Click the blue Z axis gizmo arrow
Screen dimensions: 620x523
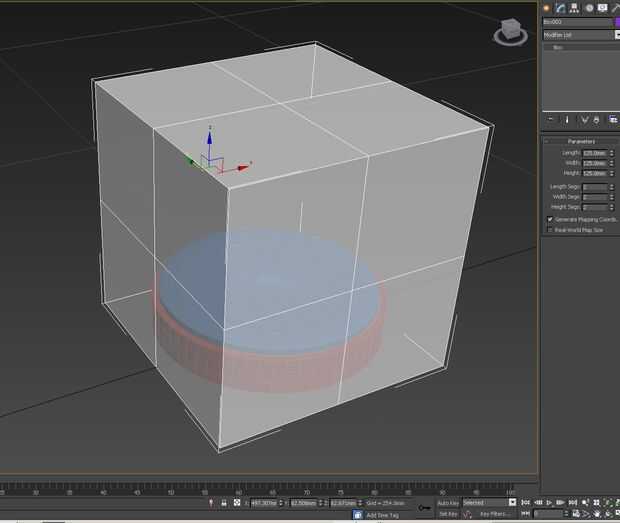click(210, 139)
